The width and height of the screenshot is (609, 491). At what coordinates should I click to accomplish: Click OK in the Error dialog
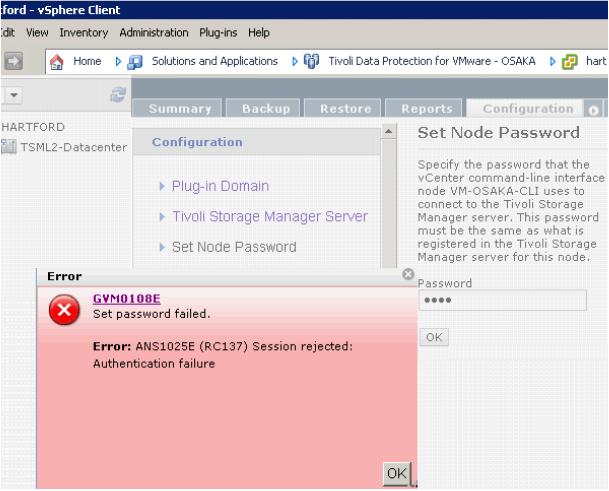coord(397,474)
